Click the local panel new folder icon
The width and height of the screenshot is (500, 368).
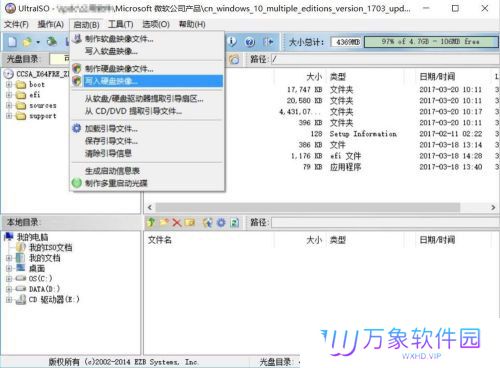click(x=164, y=222)
